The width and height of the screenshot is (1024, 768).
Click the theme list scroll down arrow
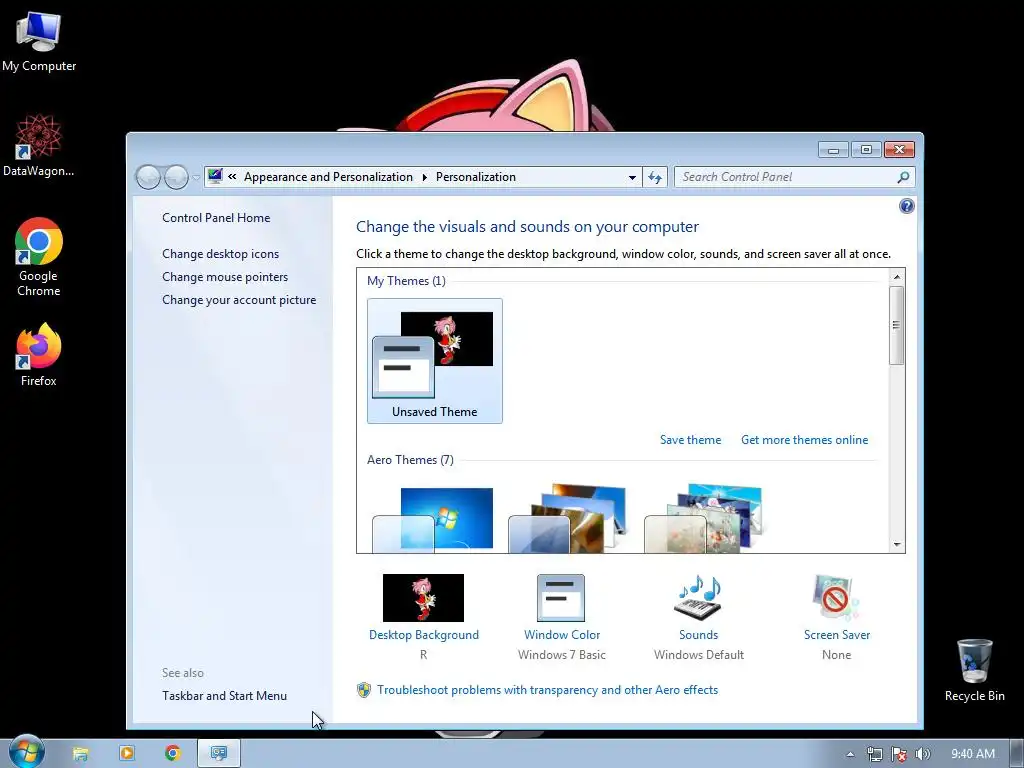(897, 545)
